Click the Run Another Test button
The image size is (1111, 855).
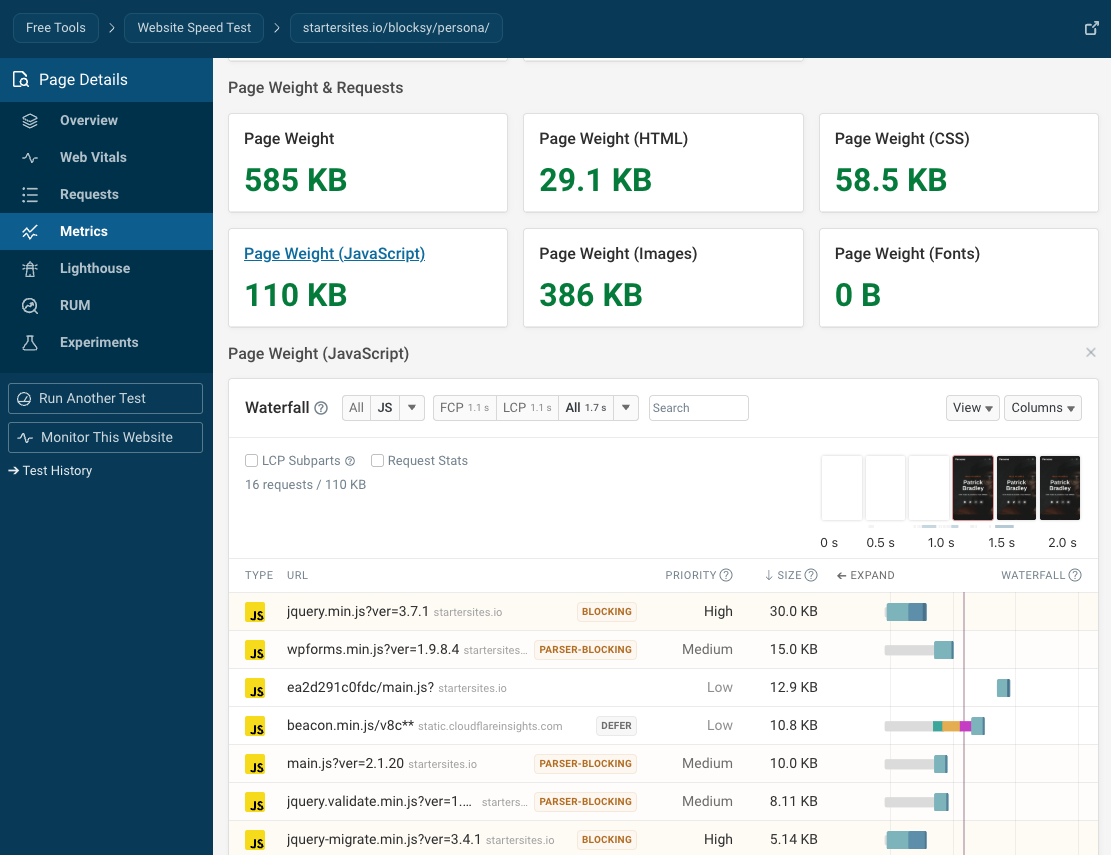click(x=105, y=398)
